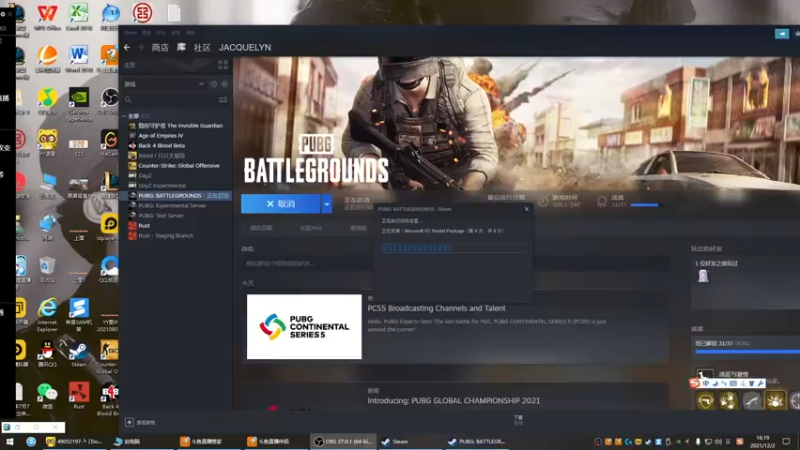Screen dimensions: 800x450
Task: Click the add game plus icon
Action: tap(129, 422)
